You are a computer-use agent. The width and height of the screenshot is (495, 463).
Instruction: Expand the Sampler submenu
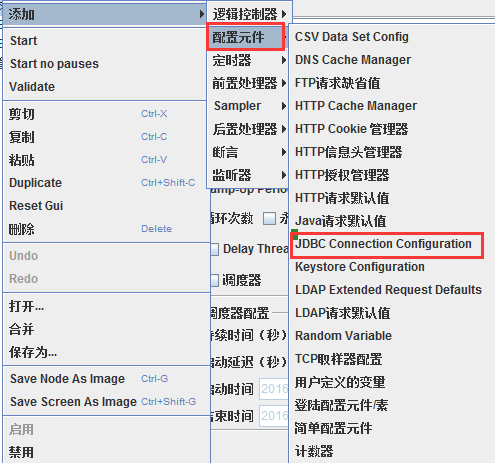pos(247,106)
